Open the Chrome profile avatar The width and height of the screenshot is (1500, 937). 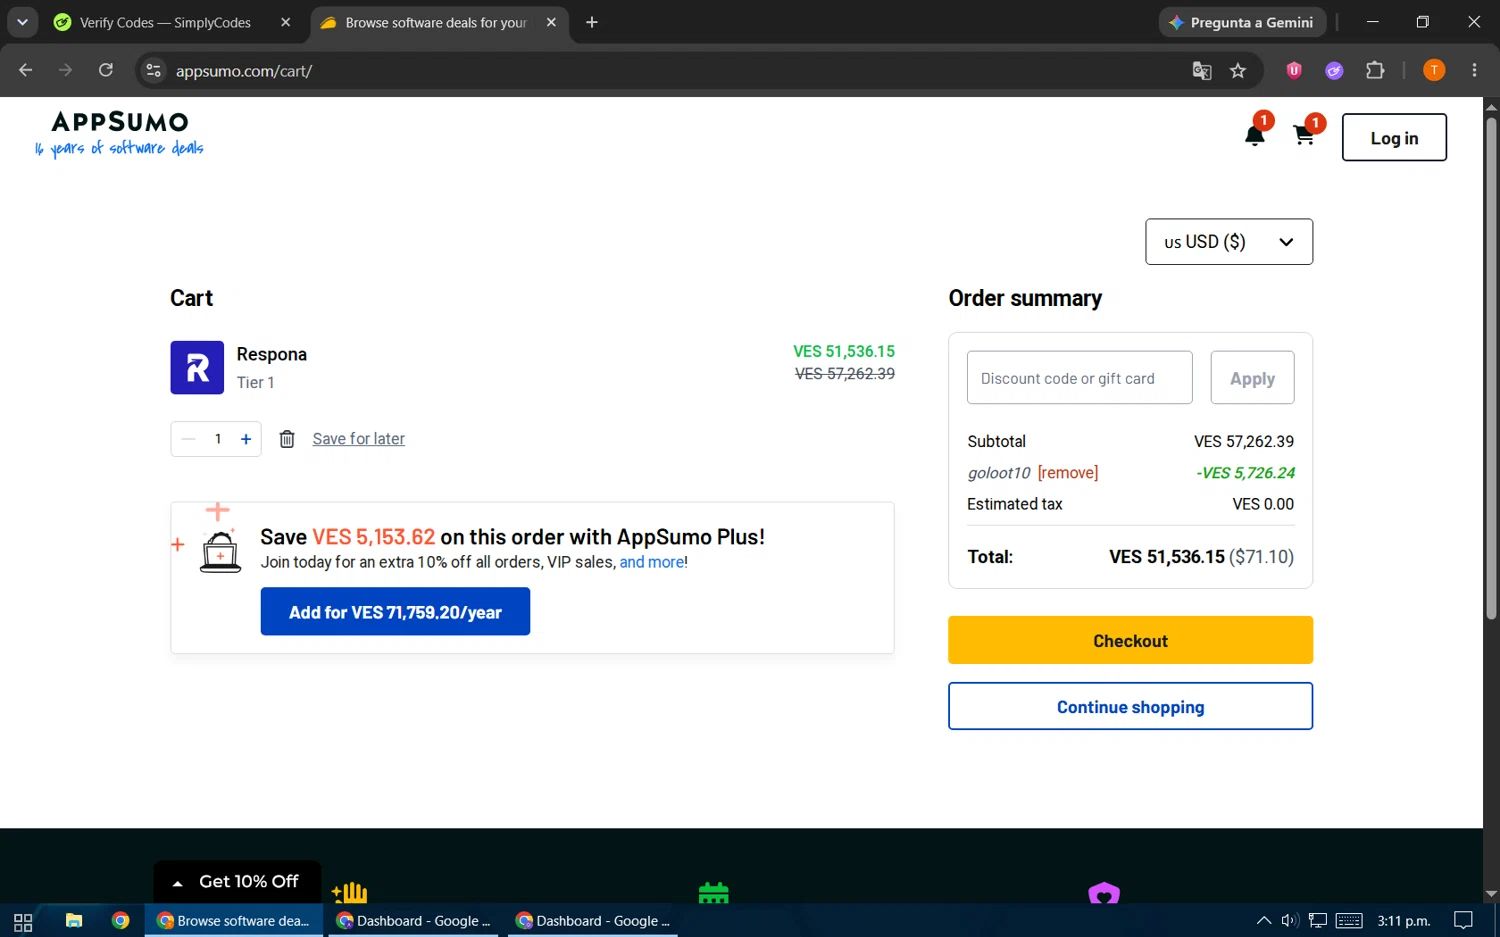tap(1434, 70)
